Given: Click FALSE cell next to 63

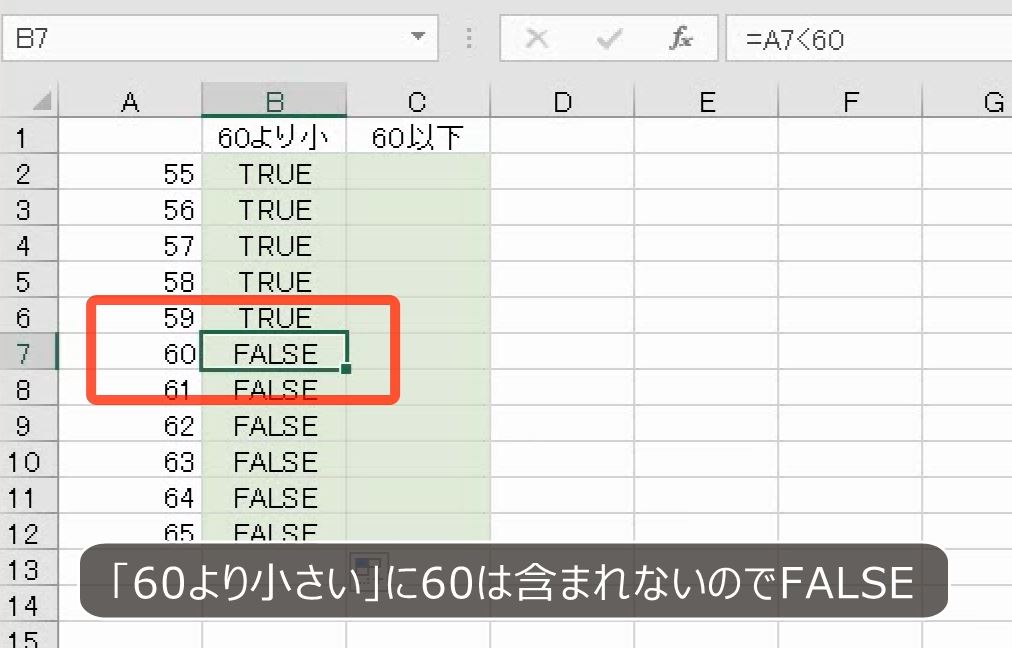Looking at the screenshot, I should (274, 461).
